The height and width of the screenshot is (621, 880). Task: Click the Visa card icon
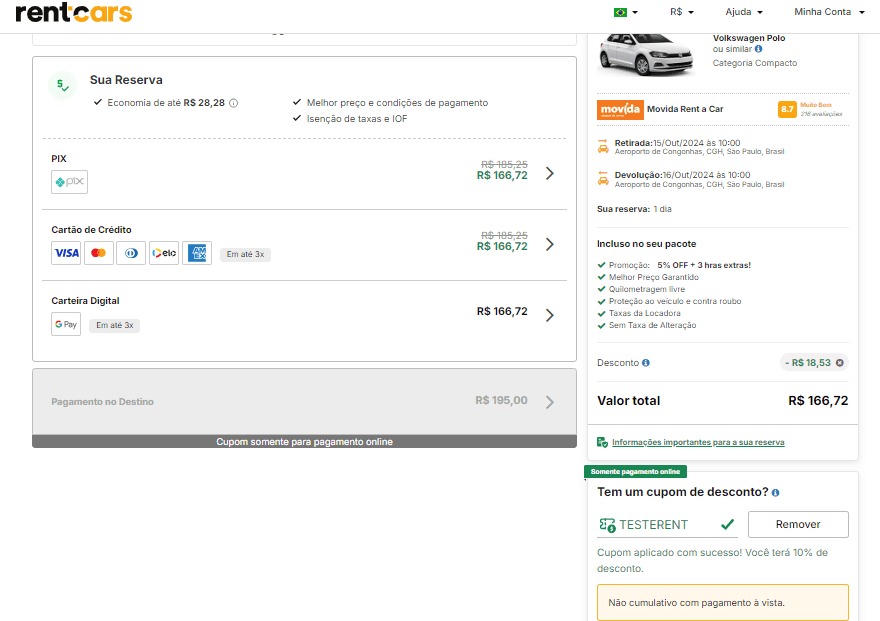pyautogui.click(x=66, y=253)
